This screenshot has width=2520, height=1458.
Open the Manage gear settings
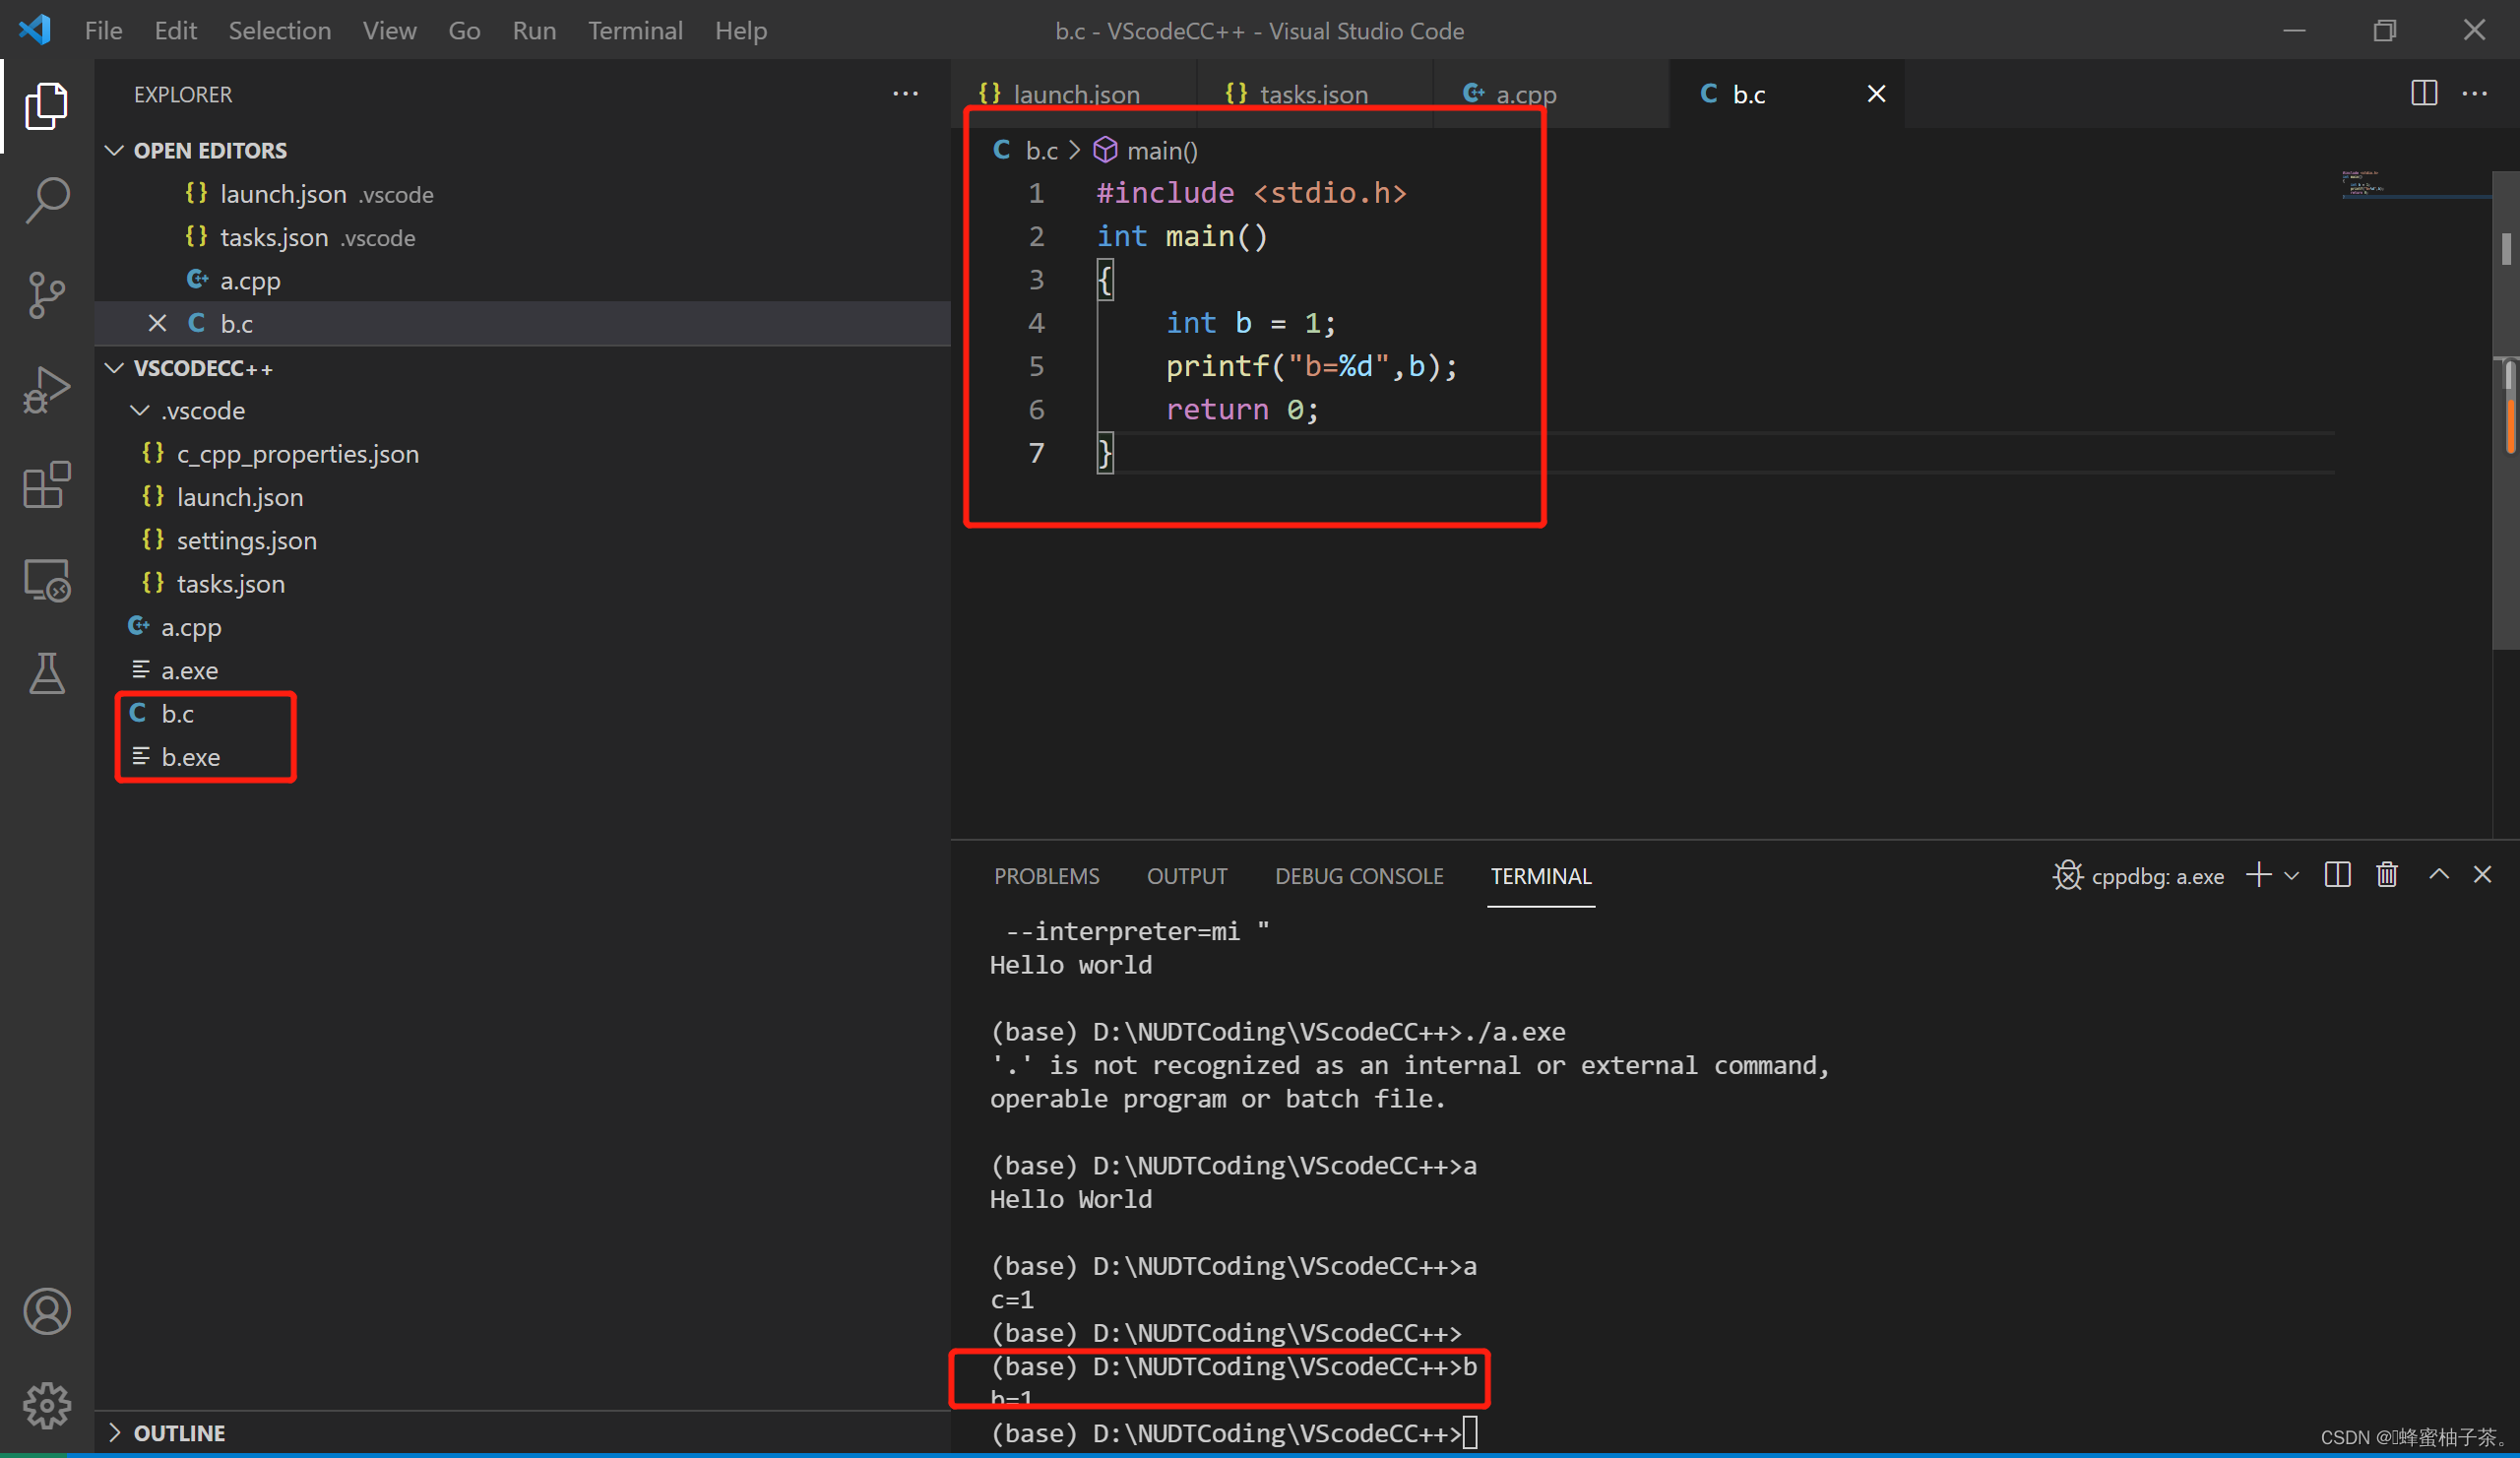pyautogui.click(x=46, y=1406)
